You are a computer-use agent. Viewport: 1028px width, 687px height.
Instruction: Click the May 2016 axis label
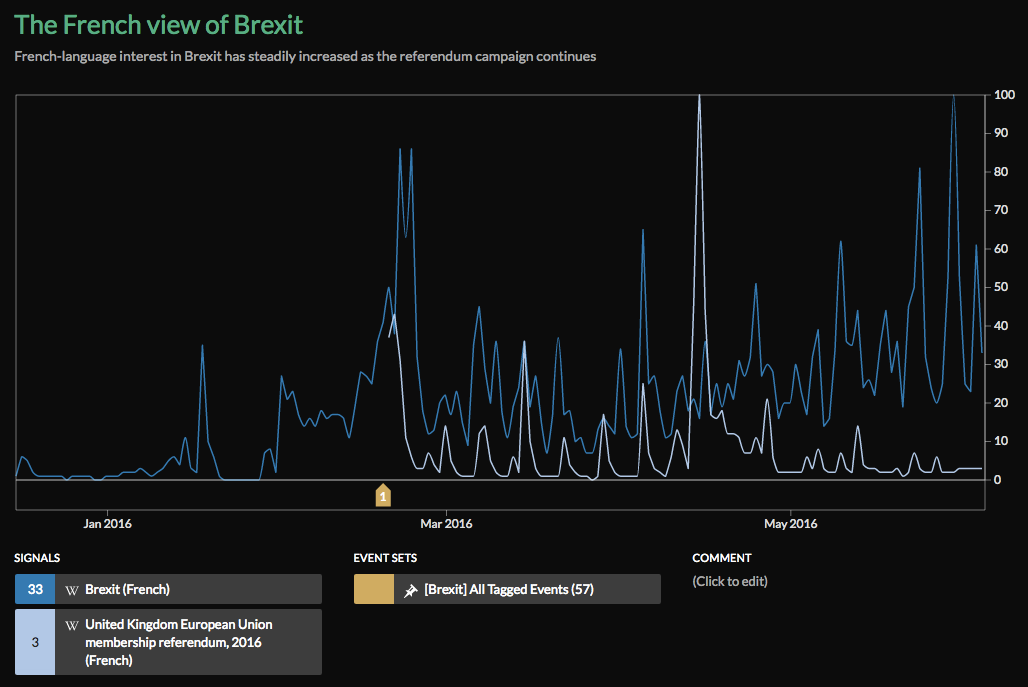pos(790,523)
